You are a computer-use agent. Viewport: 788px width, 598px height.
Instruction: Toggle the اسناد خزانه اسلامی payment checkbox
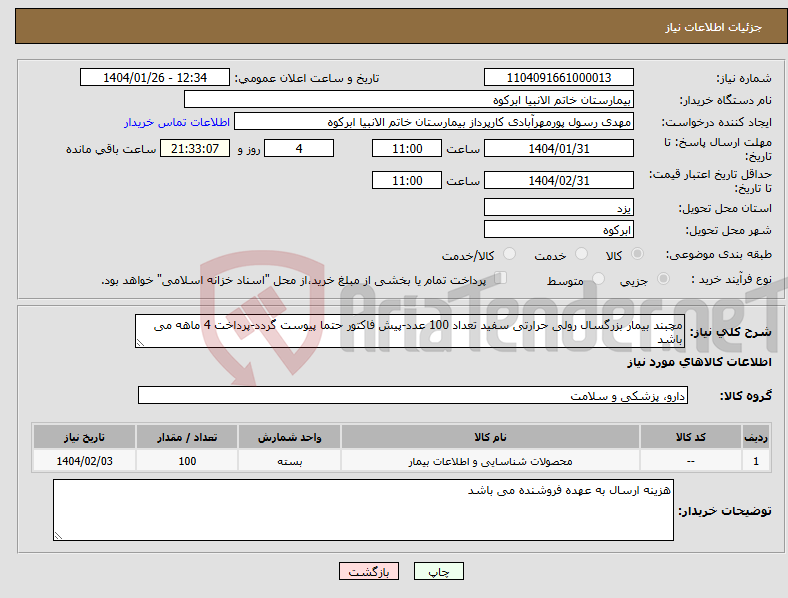tap(500, 278)
